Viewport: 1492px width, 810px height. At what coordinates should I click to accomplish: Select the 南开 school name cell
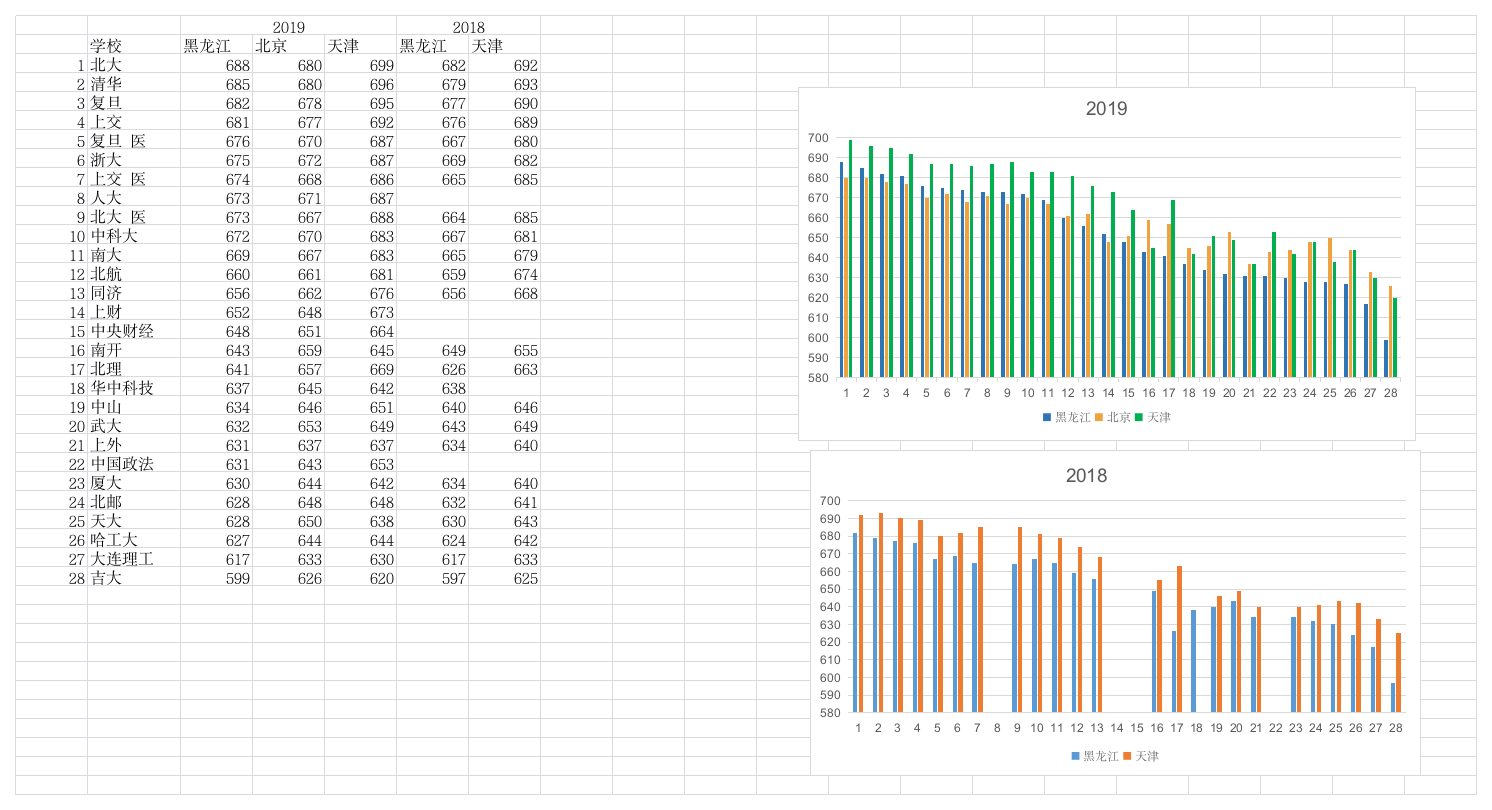coord(134,350)
